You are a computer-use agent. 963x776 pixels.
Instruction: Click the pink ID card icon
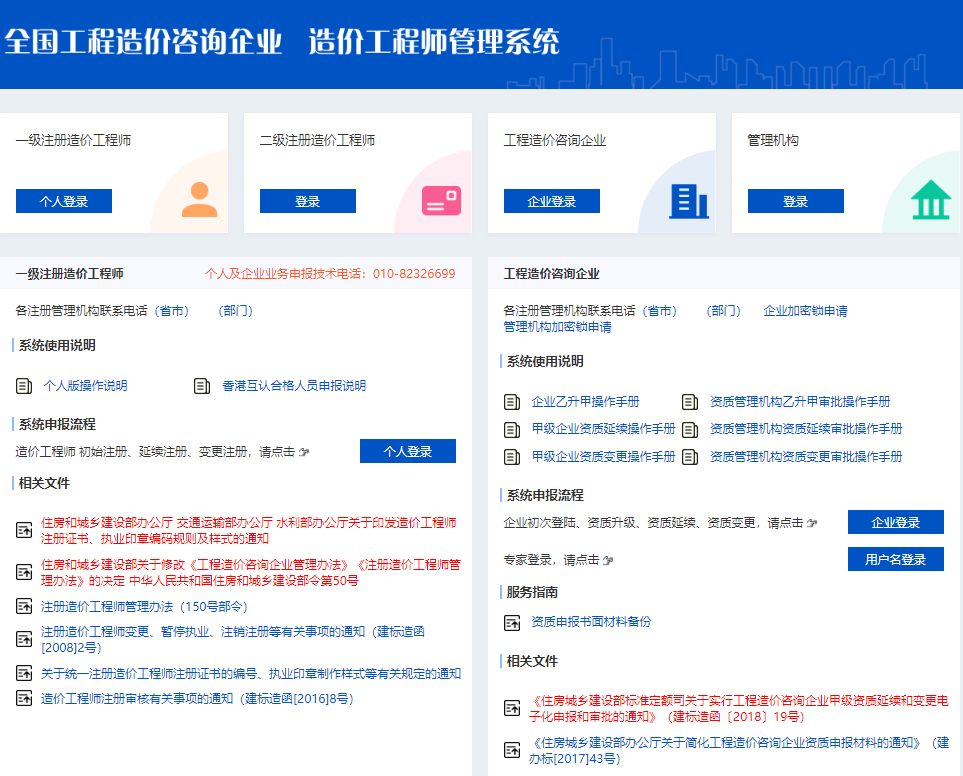(441, 201)
